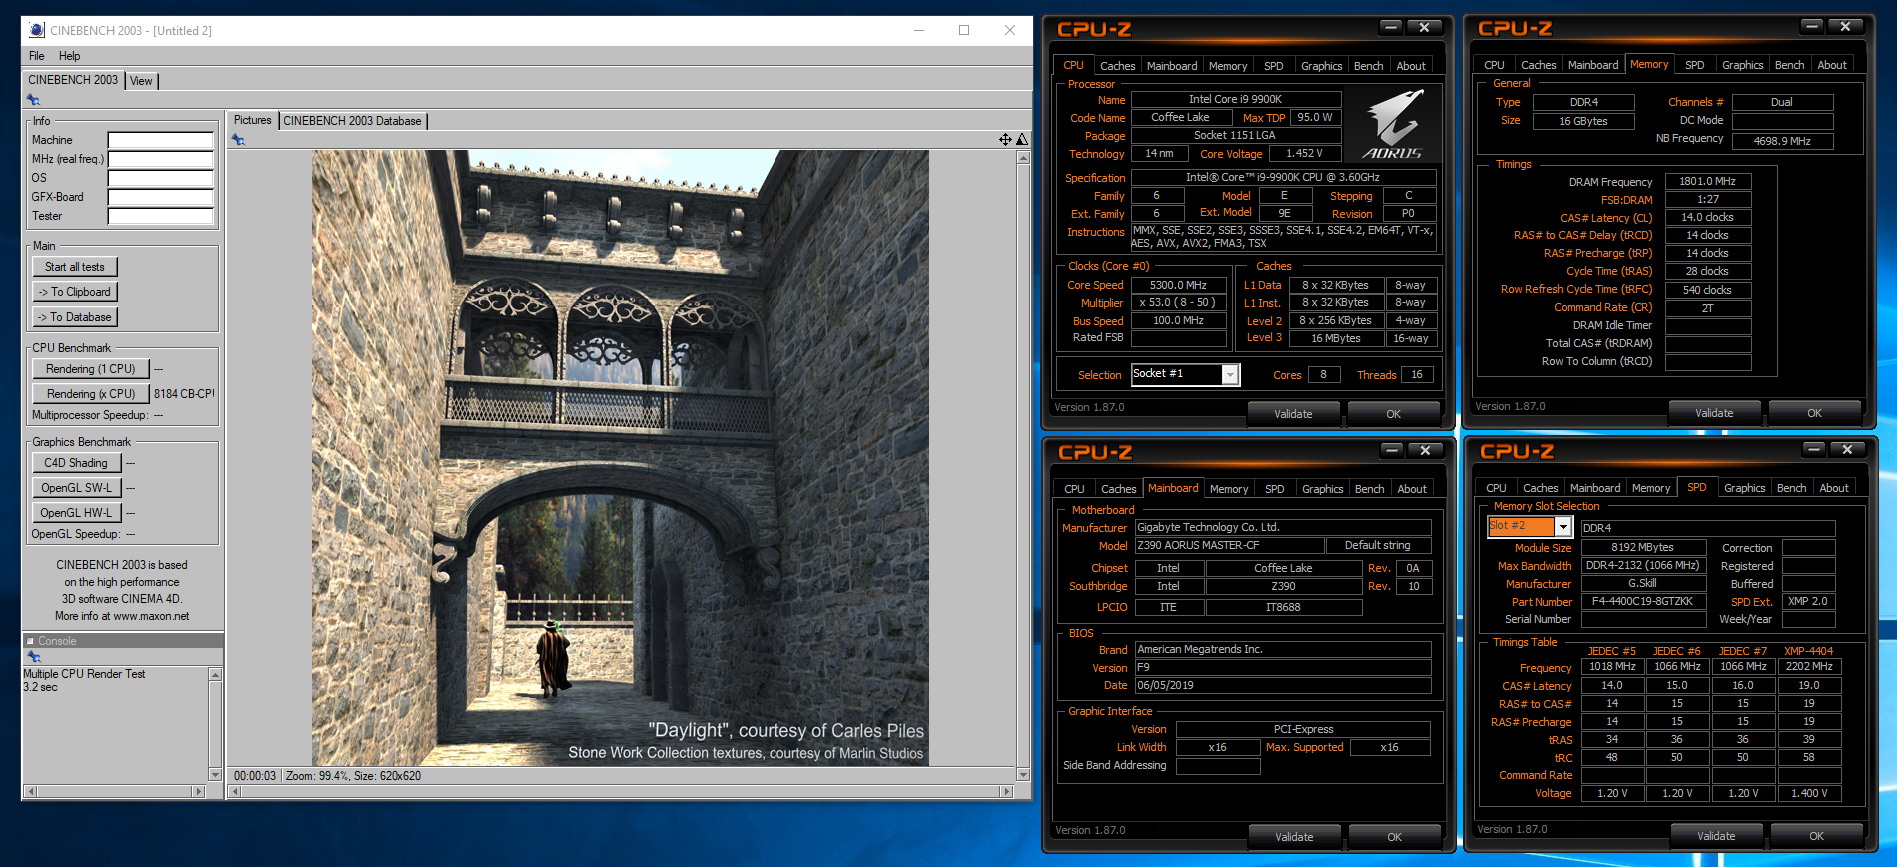Select the Pictures tab
The image size is (1897, 867).
(252, 120)
